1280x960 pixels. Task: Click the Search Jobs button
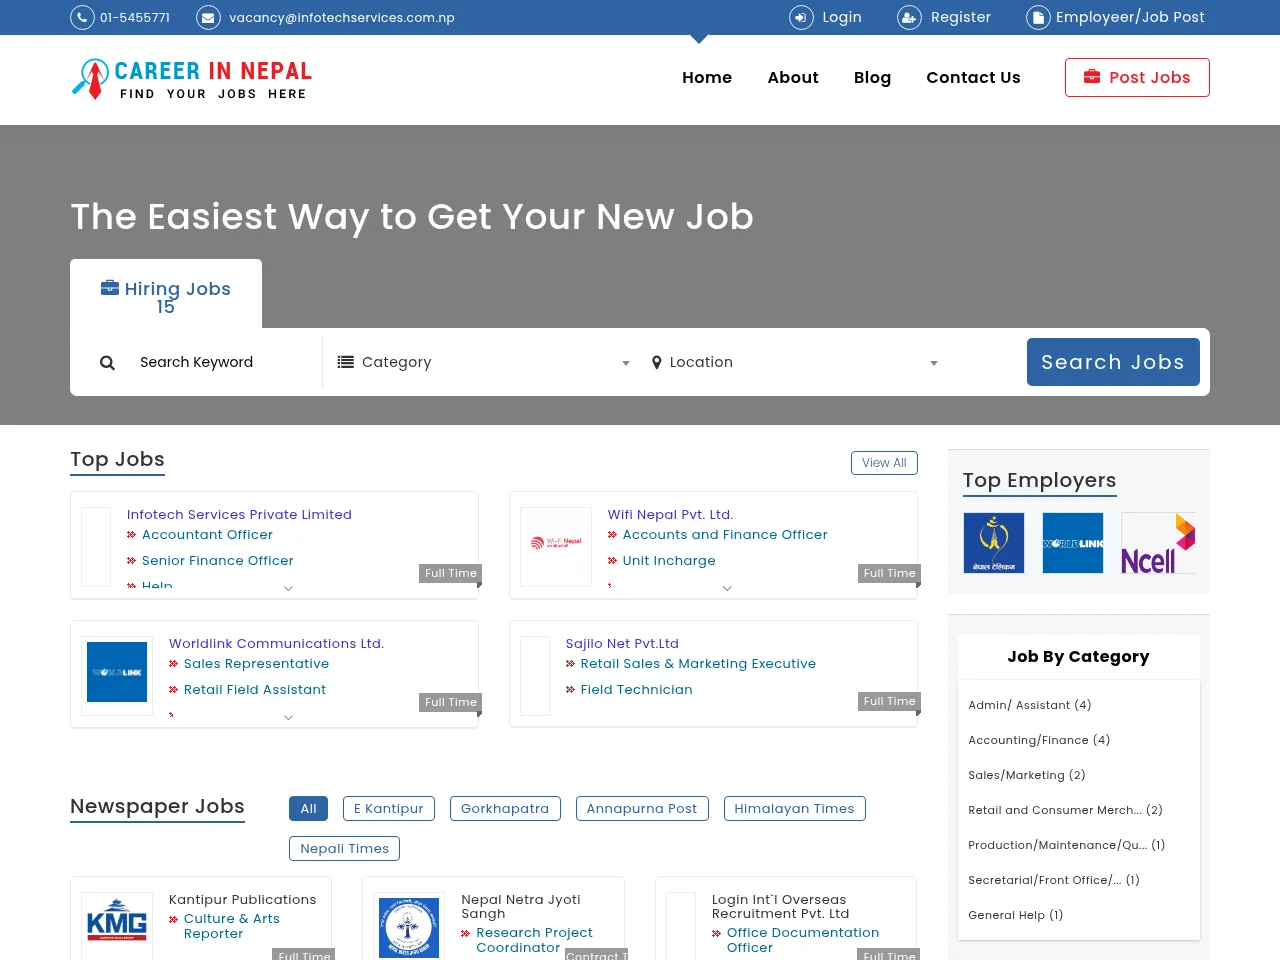pyautogui.click(x=1113, y=362)
